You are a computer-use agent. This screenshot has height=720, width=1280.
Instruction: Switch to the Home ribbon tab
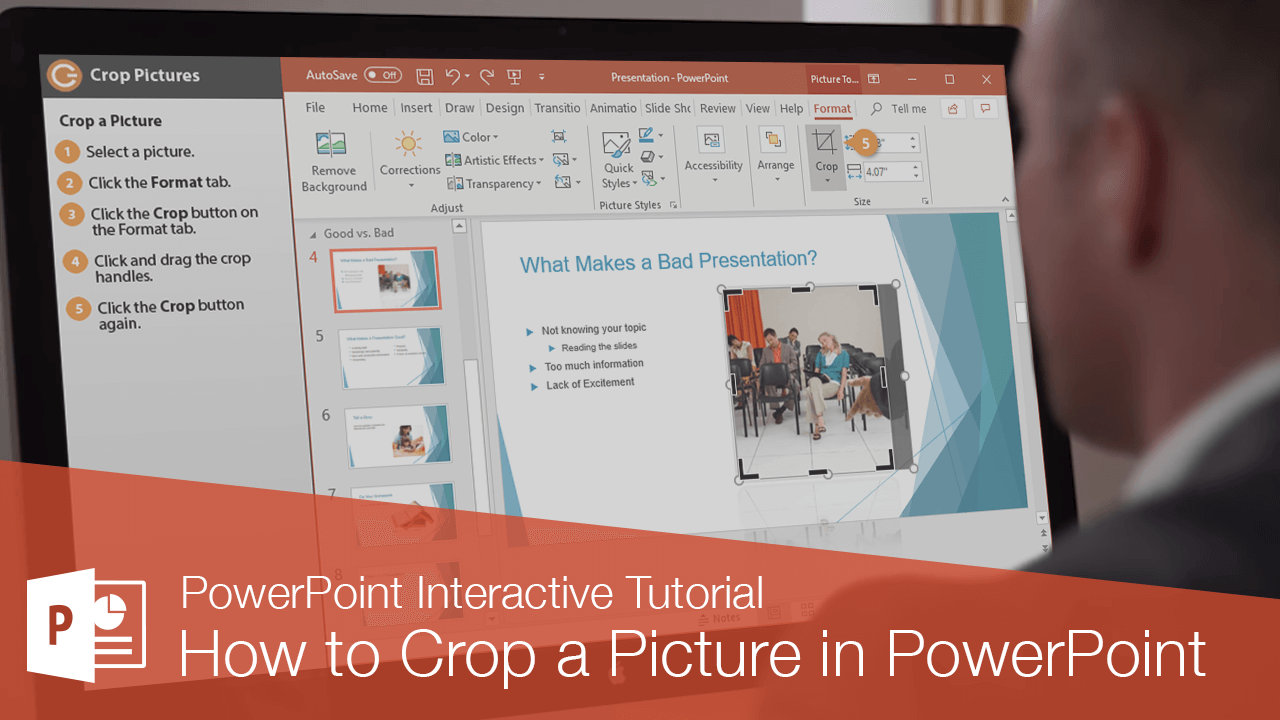point(370,107)
